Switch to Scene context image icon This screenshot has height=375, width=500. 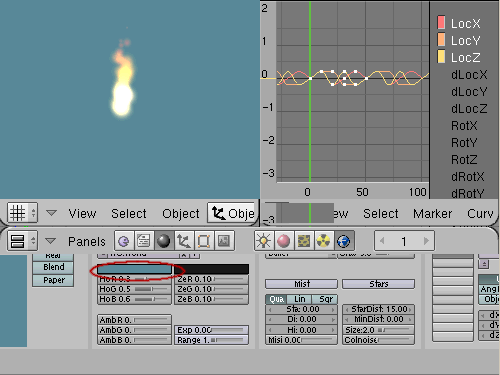point(224,241)
